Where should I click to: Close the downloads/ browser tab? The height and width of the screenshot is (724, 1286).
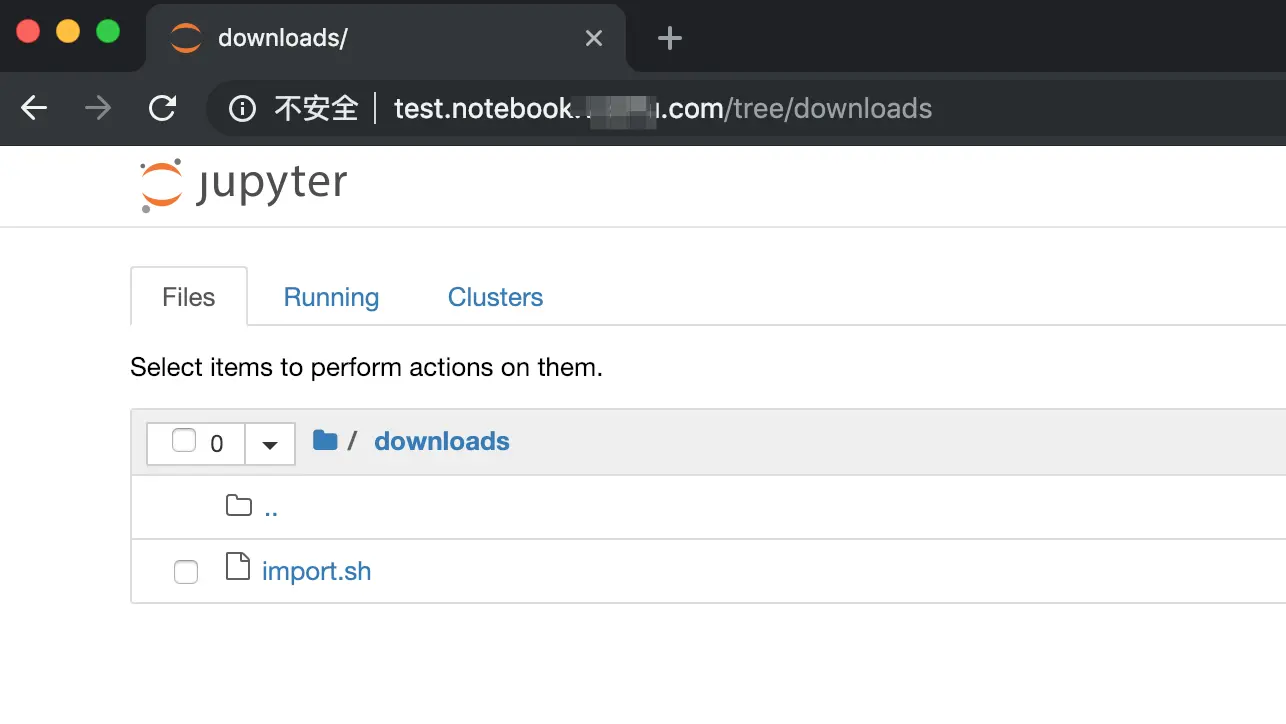[x=594, y=38]
